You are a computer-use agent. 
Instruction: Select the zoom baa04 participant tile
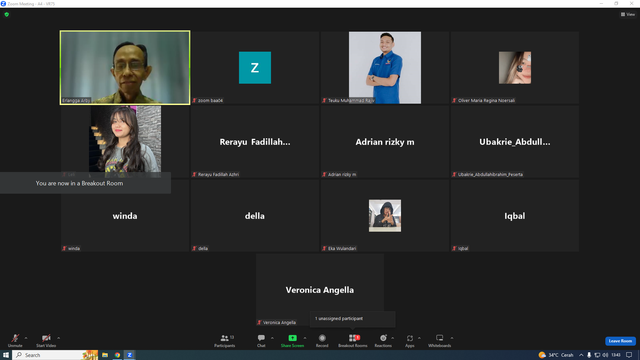[255, 67]
